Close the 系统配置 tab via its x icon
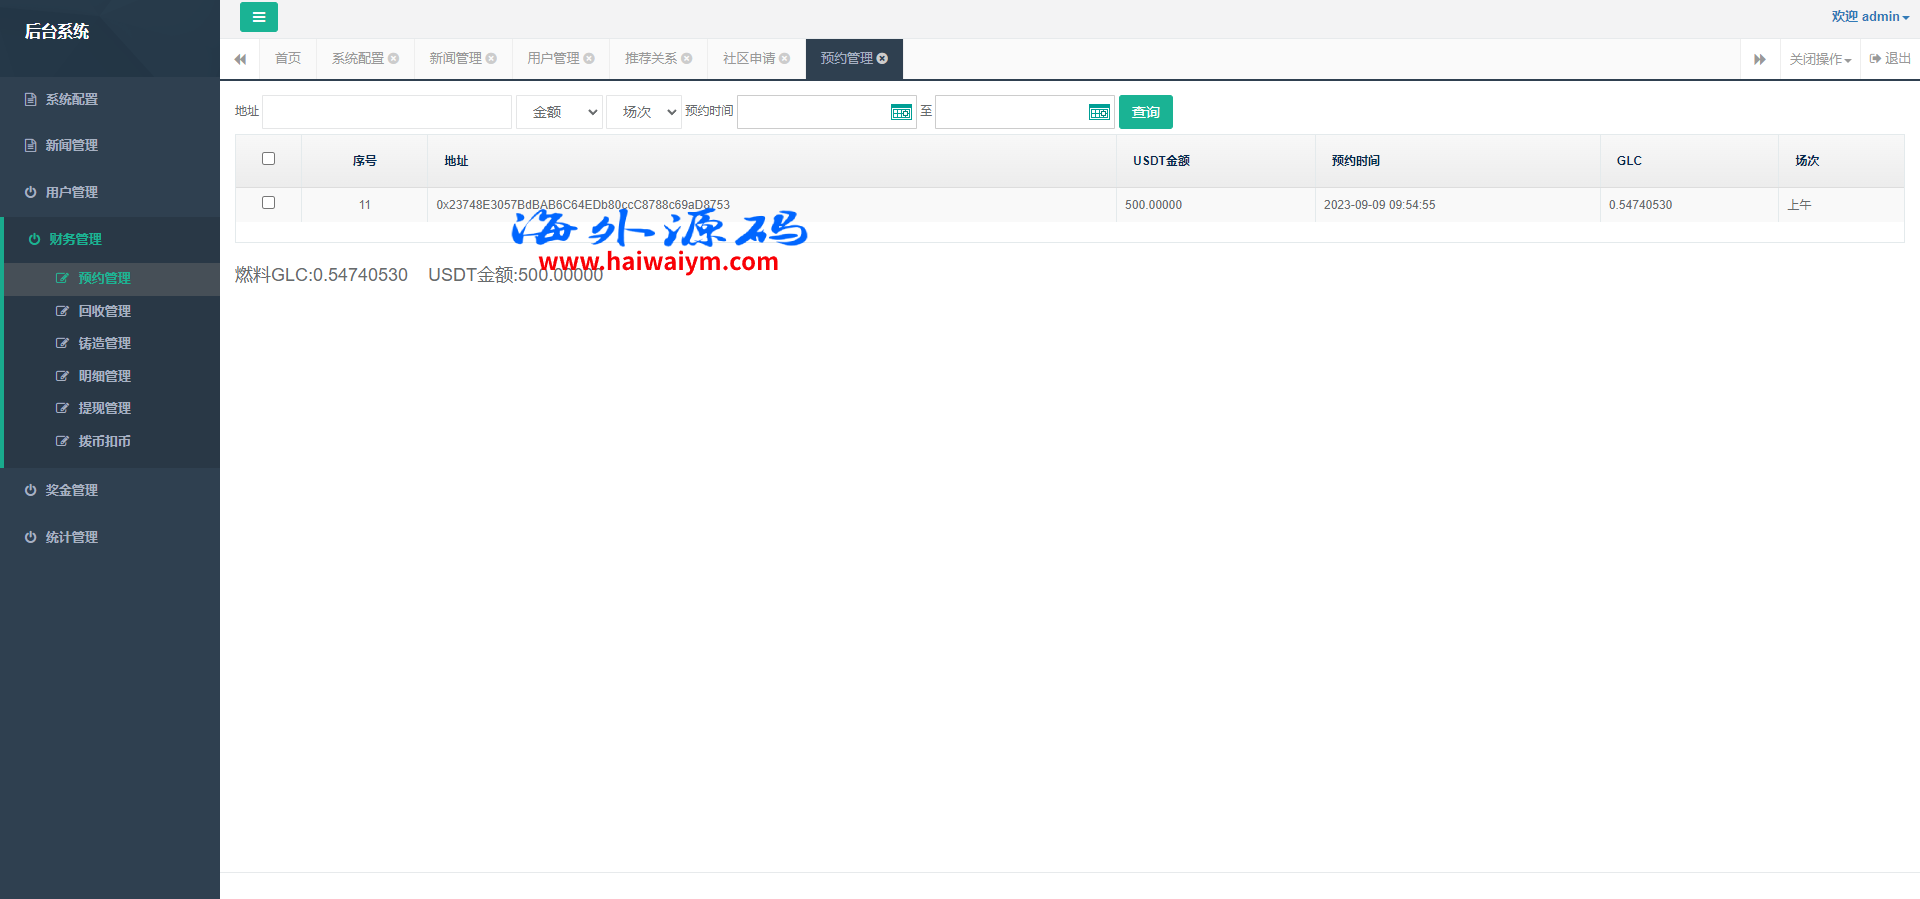The width and height of the screenshot is (1920, 899). 394,59
